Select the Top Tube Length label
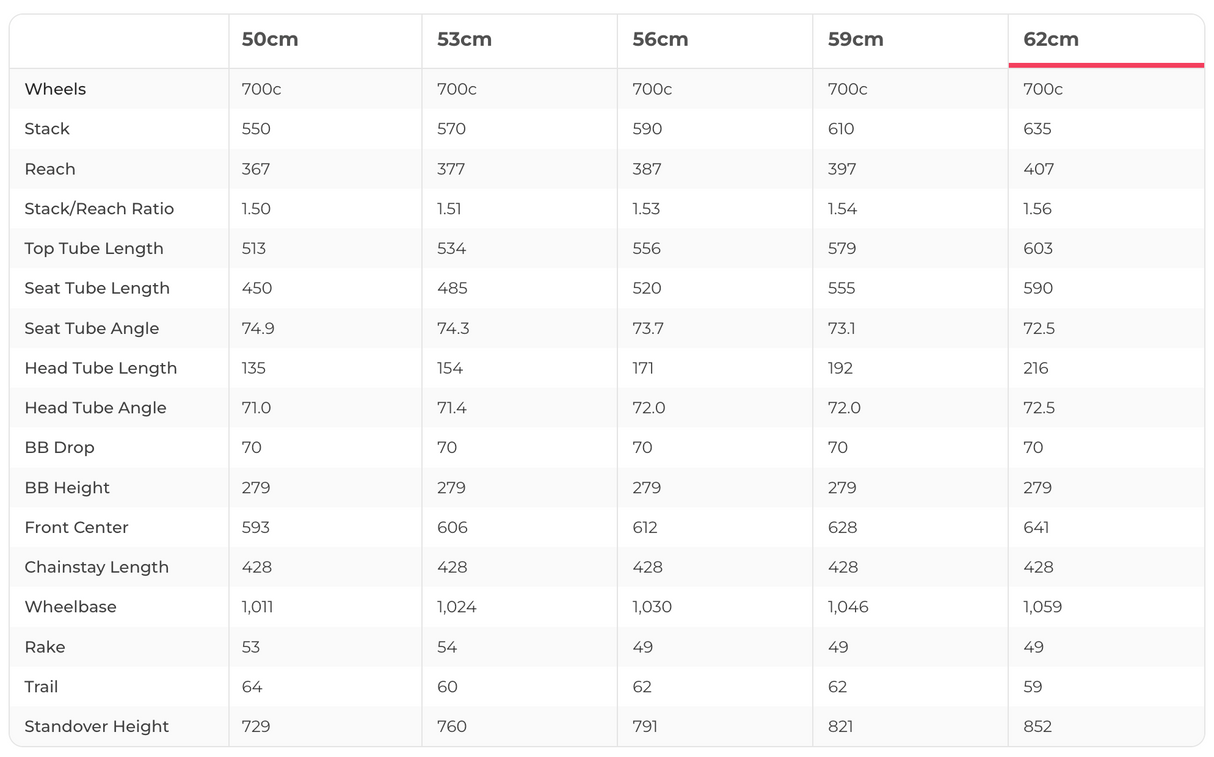 click(x=94, y=249)
